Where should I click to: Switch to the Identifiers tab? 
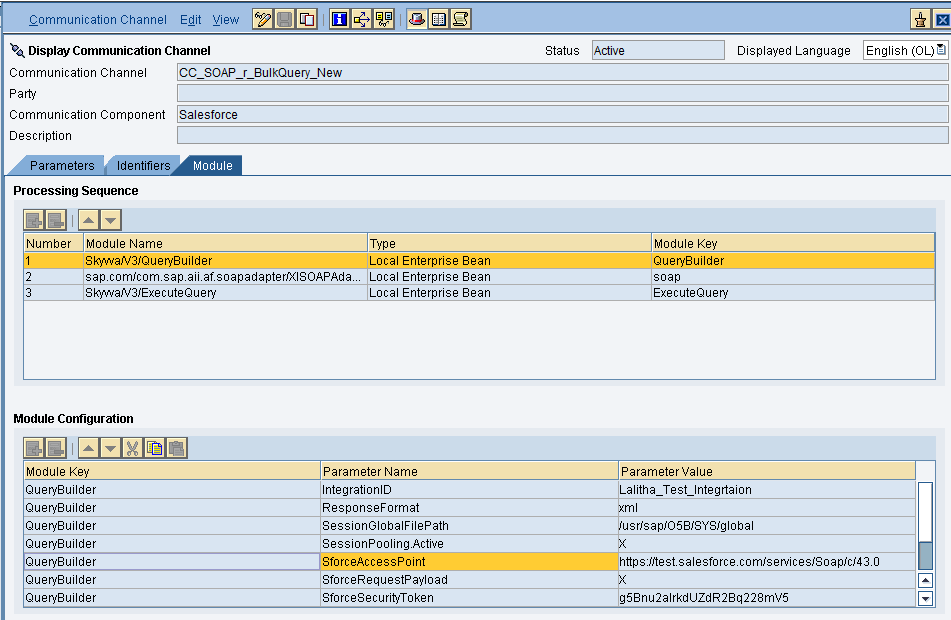click(143, 166)
